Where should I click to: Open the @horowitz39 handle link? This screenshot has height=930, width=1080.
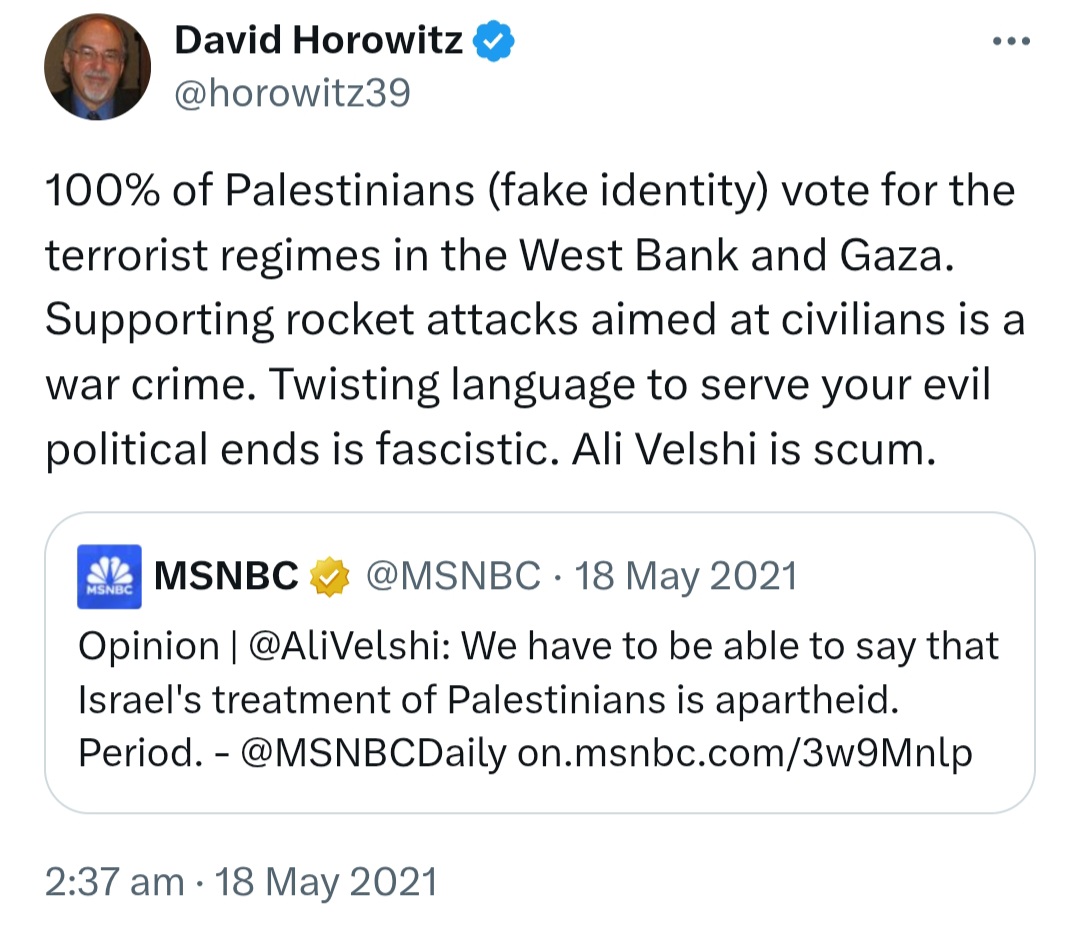pos(291,93)
